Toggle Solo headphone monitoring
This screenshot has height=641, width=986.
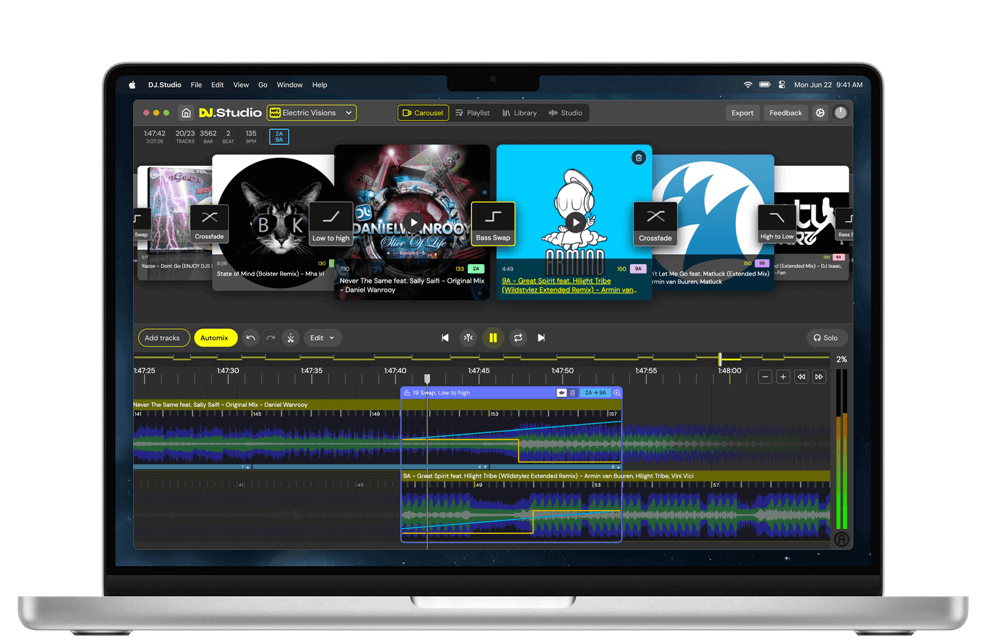pos(825,338)
